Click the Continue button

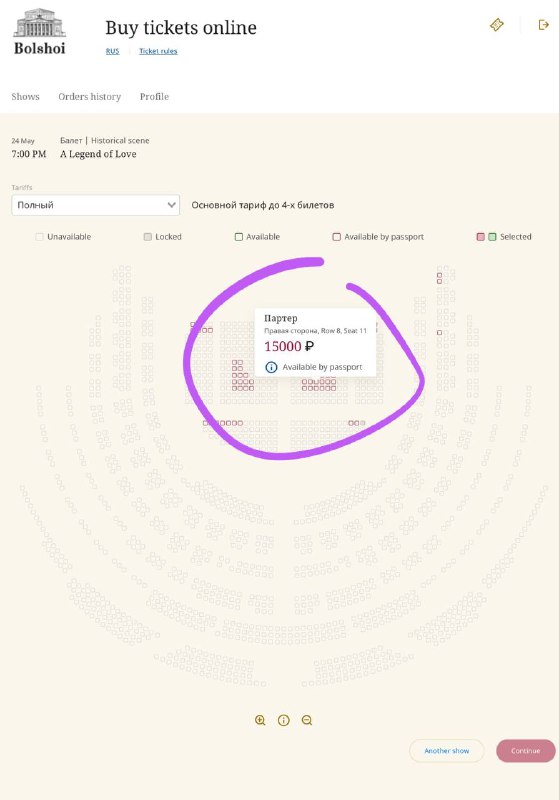pyautogui.click(x=525, y=751)
